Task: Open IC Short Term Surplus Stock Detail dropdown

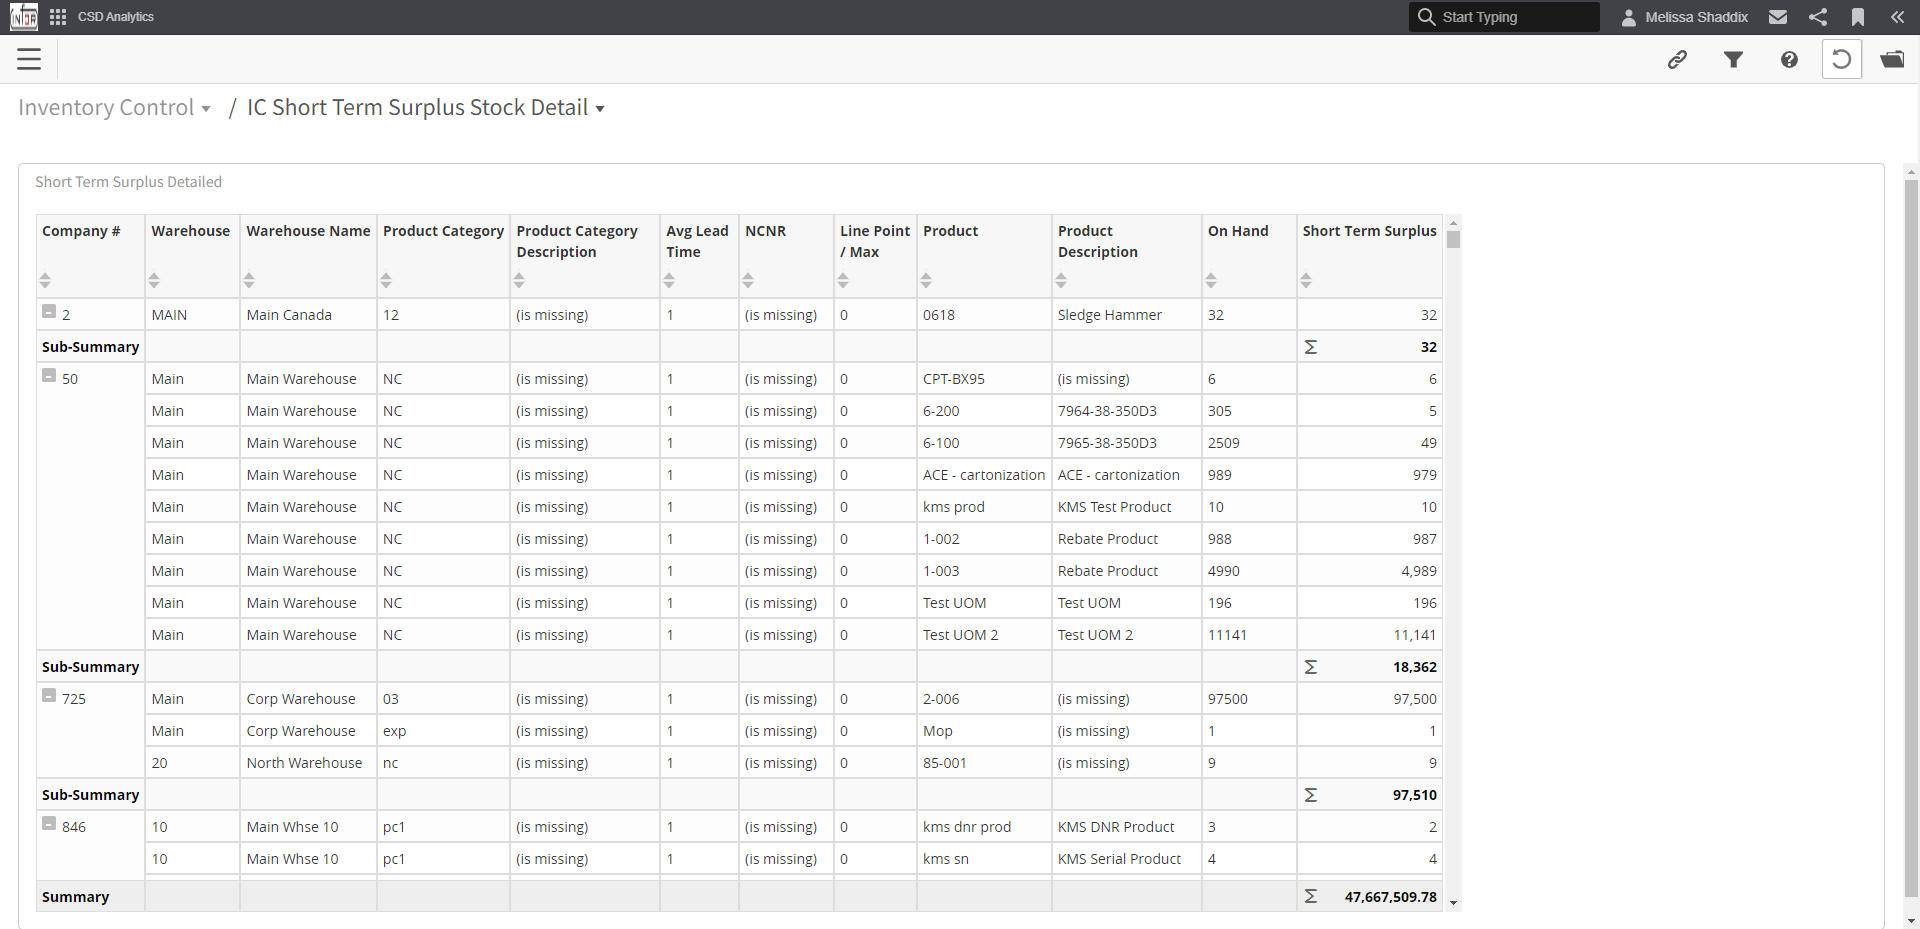Action: 425,108
